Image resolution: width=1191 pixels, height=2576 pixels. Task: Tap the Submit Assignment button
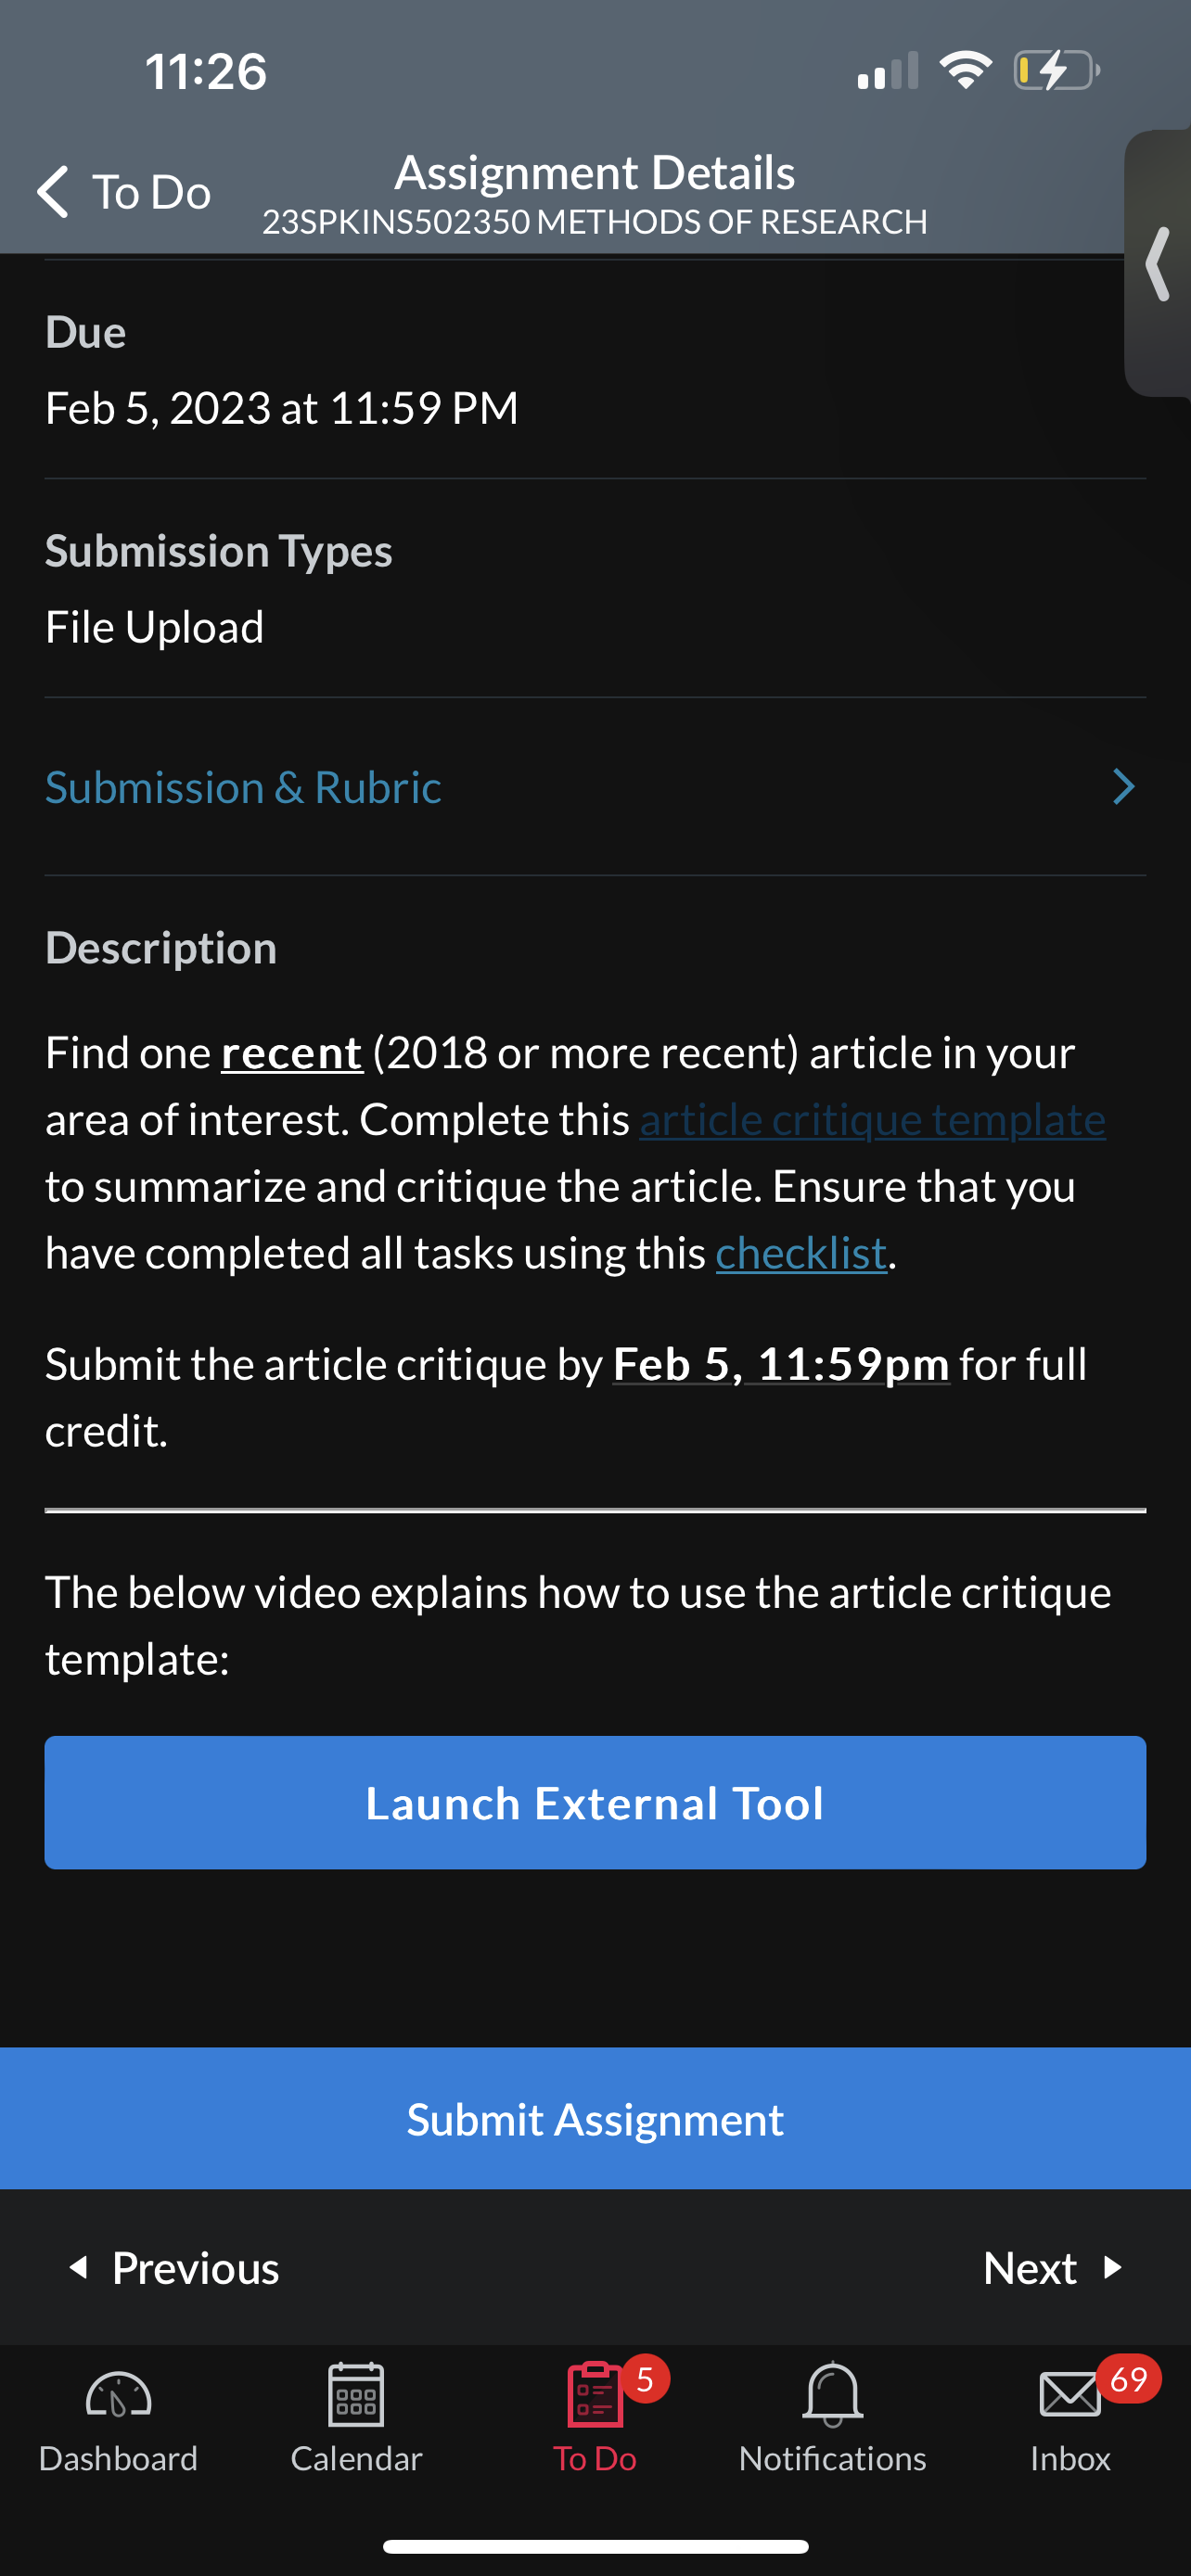tap(595, 2119)
